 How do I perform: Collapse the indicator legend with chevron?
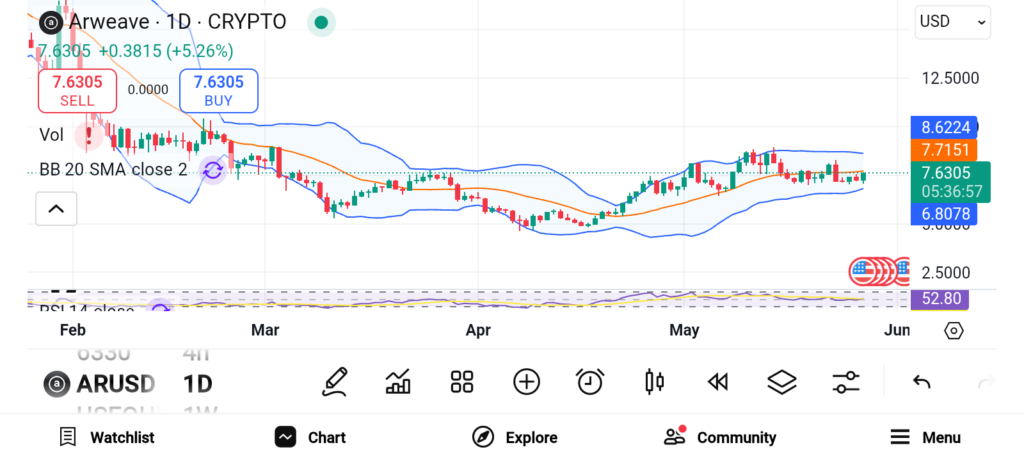point(56,209)
